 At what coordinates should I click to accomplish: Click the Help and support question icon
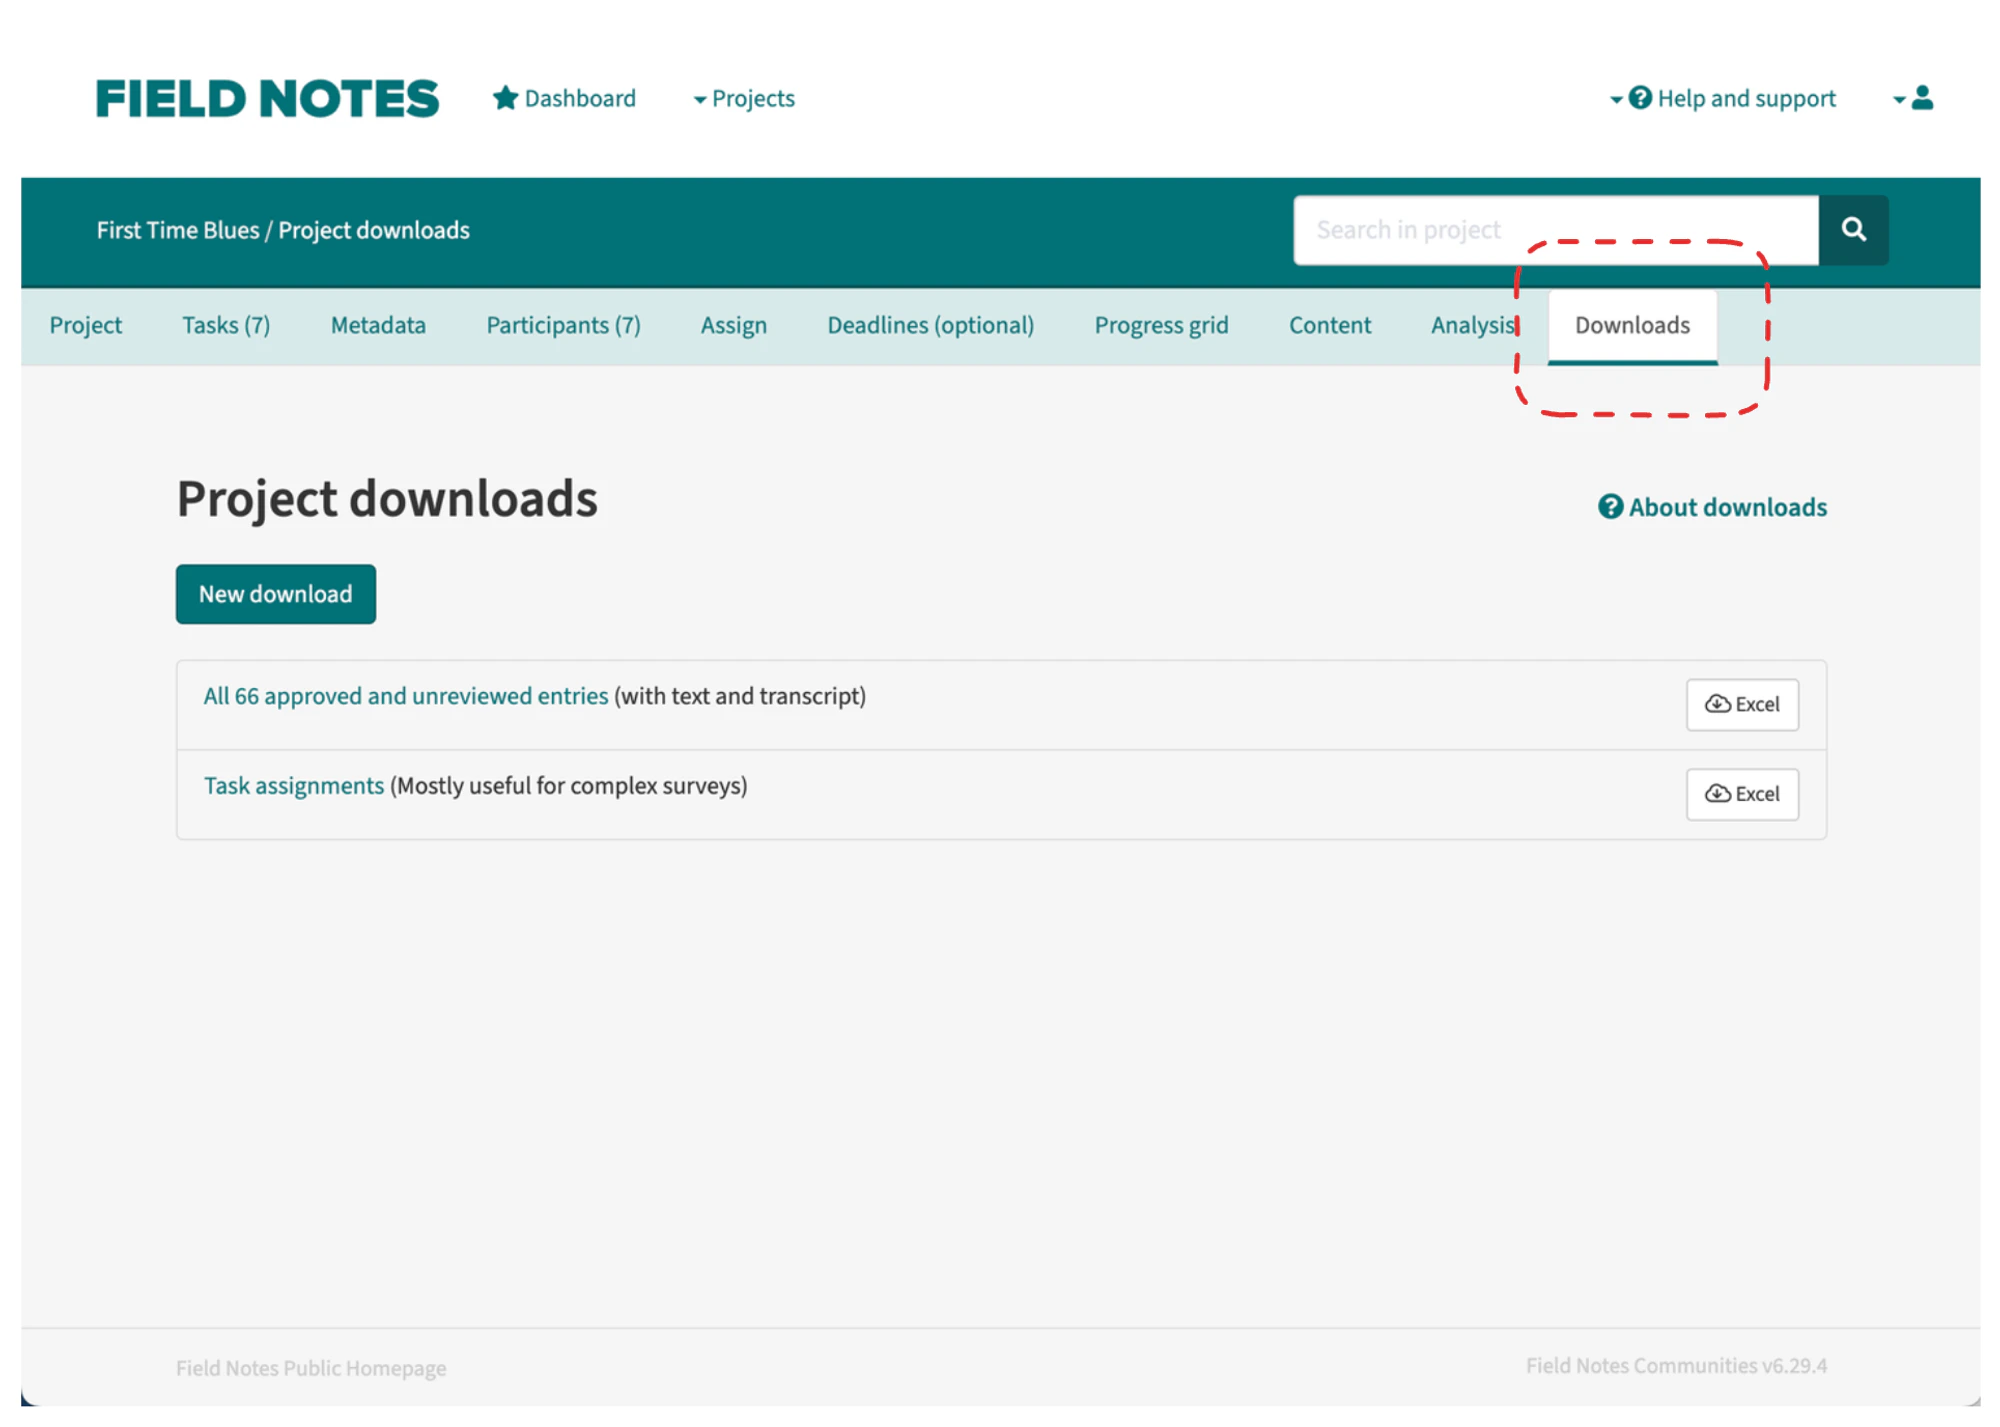(1640, 98)
